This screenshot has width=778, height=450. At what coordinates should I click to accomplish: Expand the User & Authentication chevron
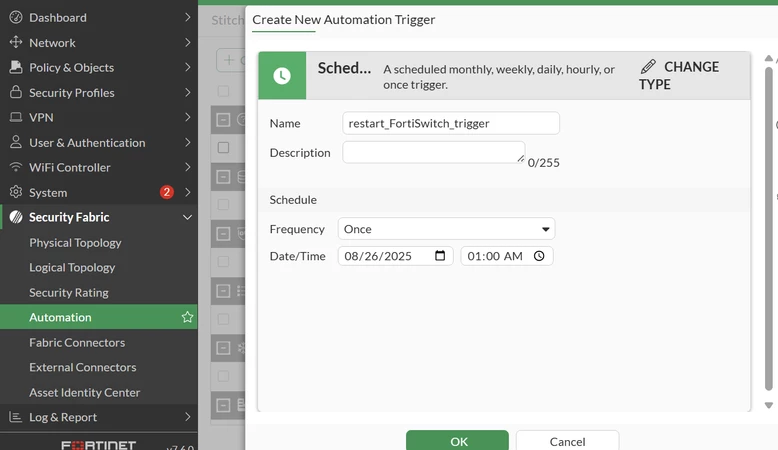tap(188, 142)
